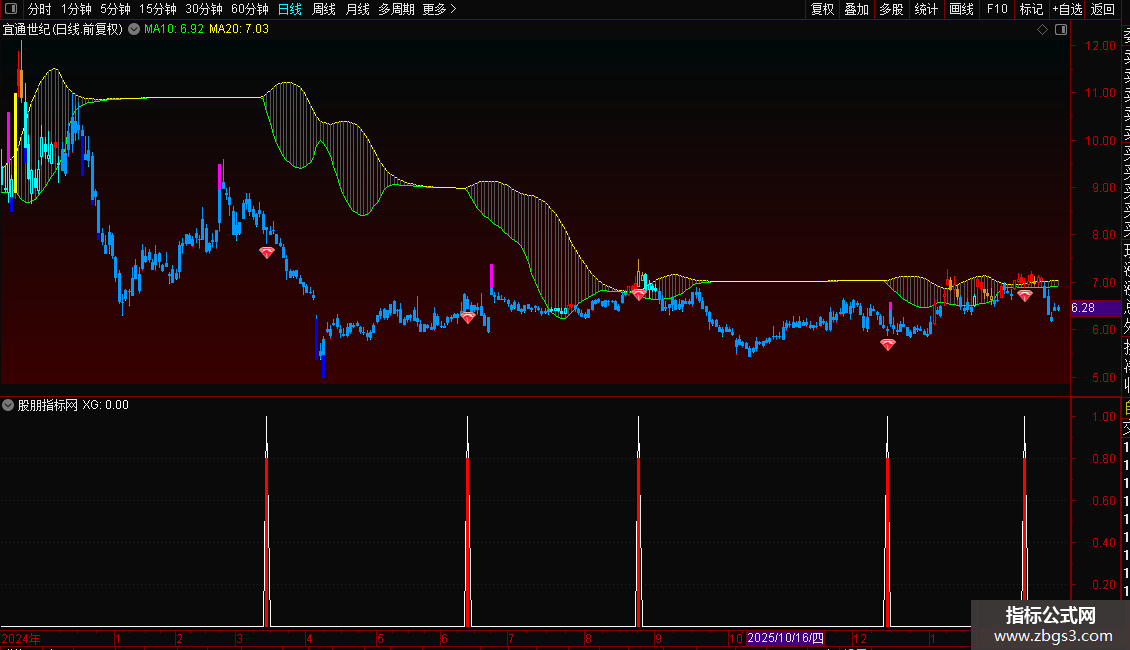Click the 股朋指标网 XG: 0.00 label
The width and height of the screenshot is (1130, 650).
tap(73, 405)
